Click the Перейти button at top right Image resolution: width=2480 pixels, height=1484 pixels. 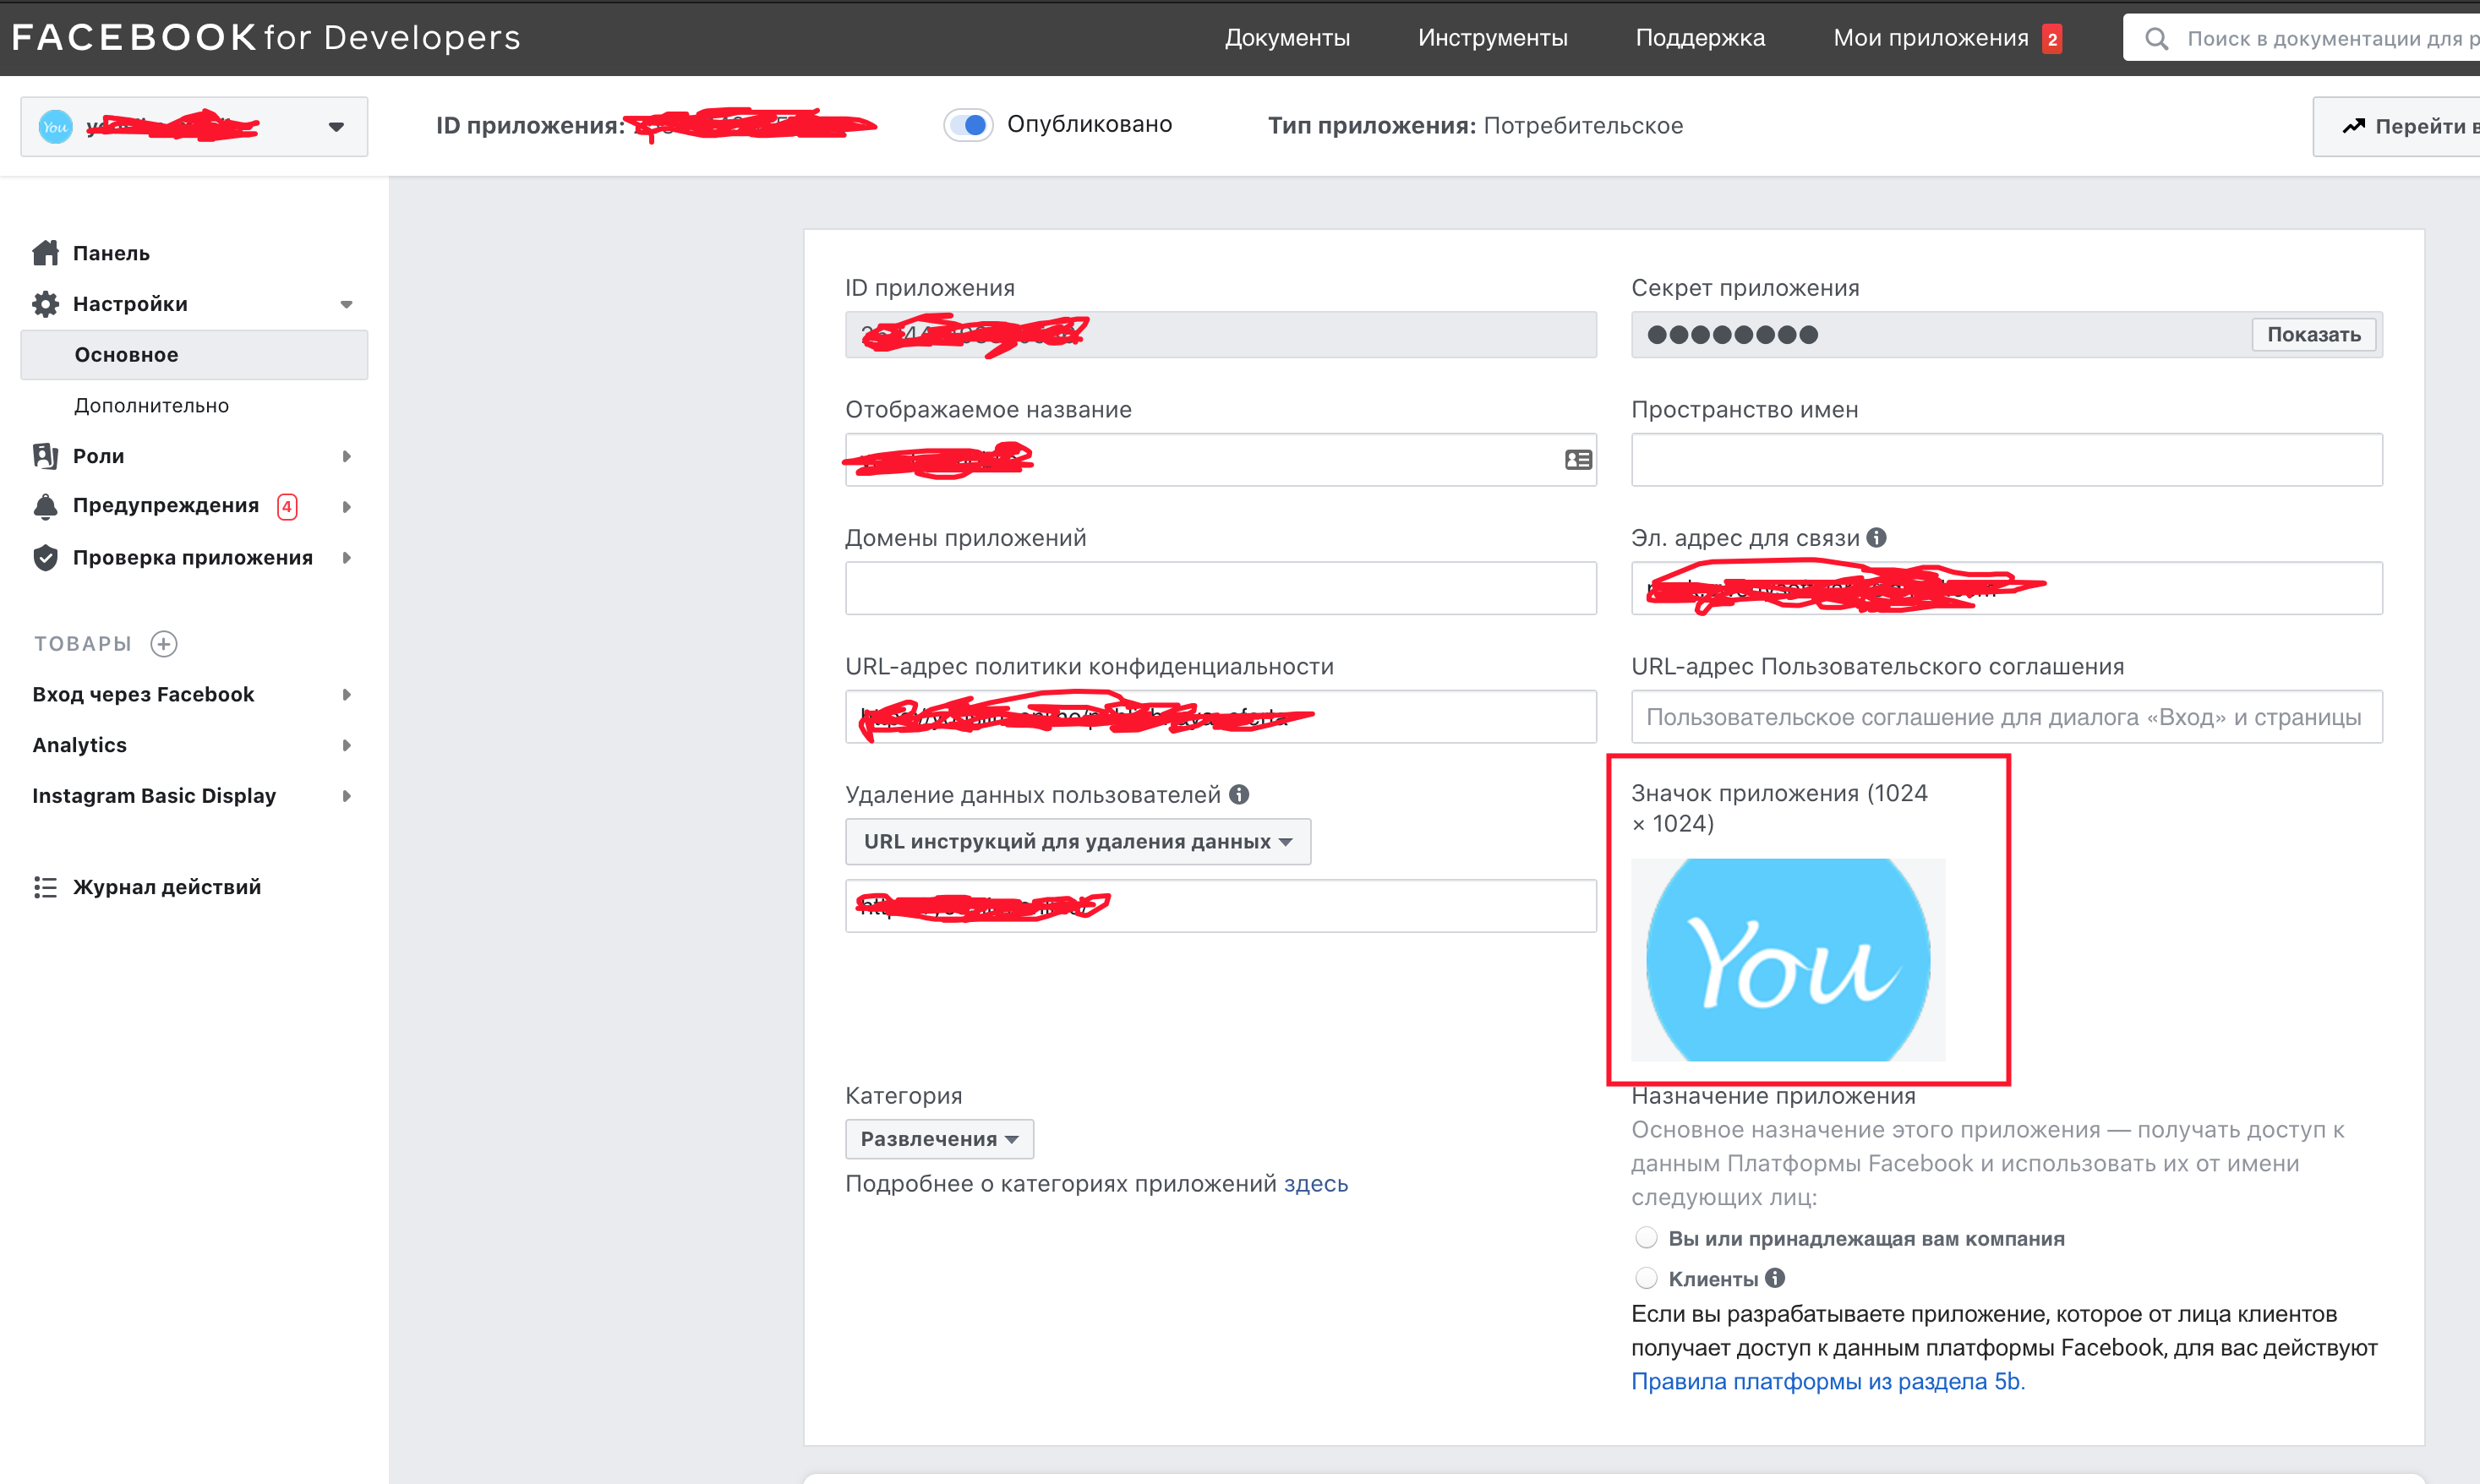tap(2398, 126)
